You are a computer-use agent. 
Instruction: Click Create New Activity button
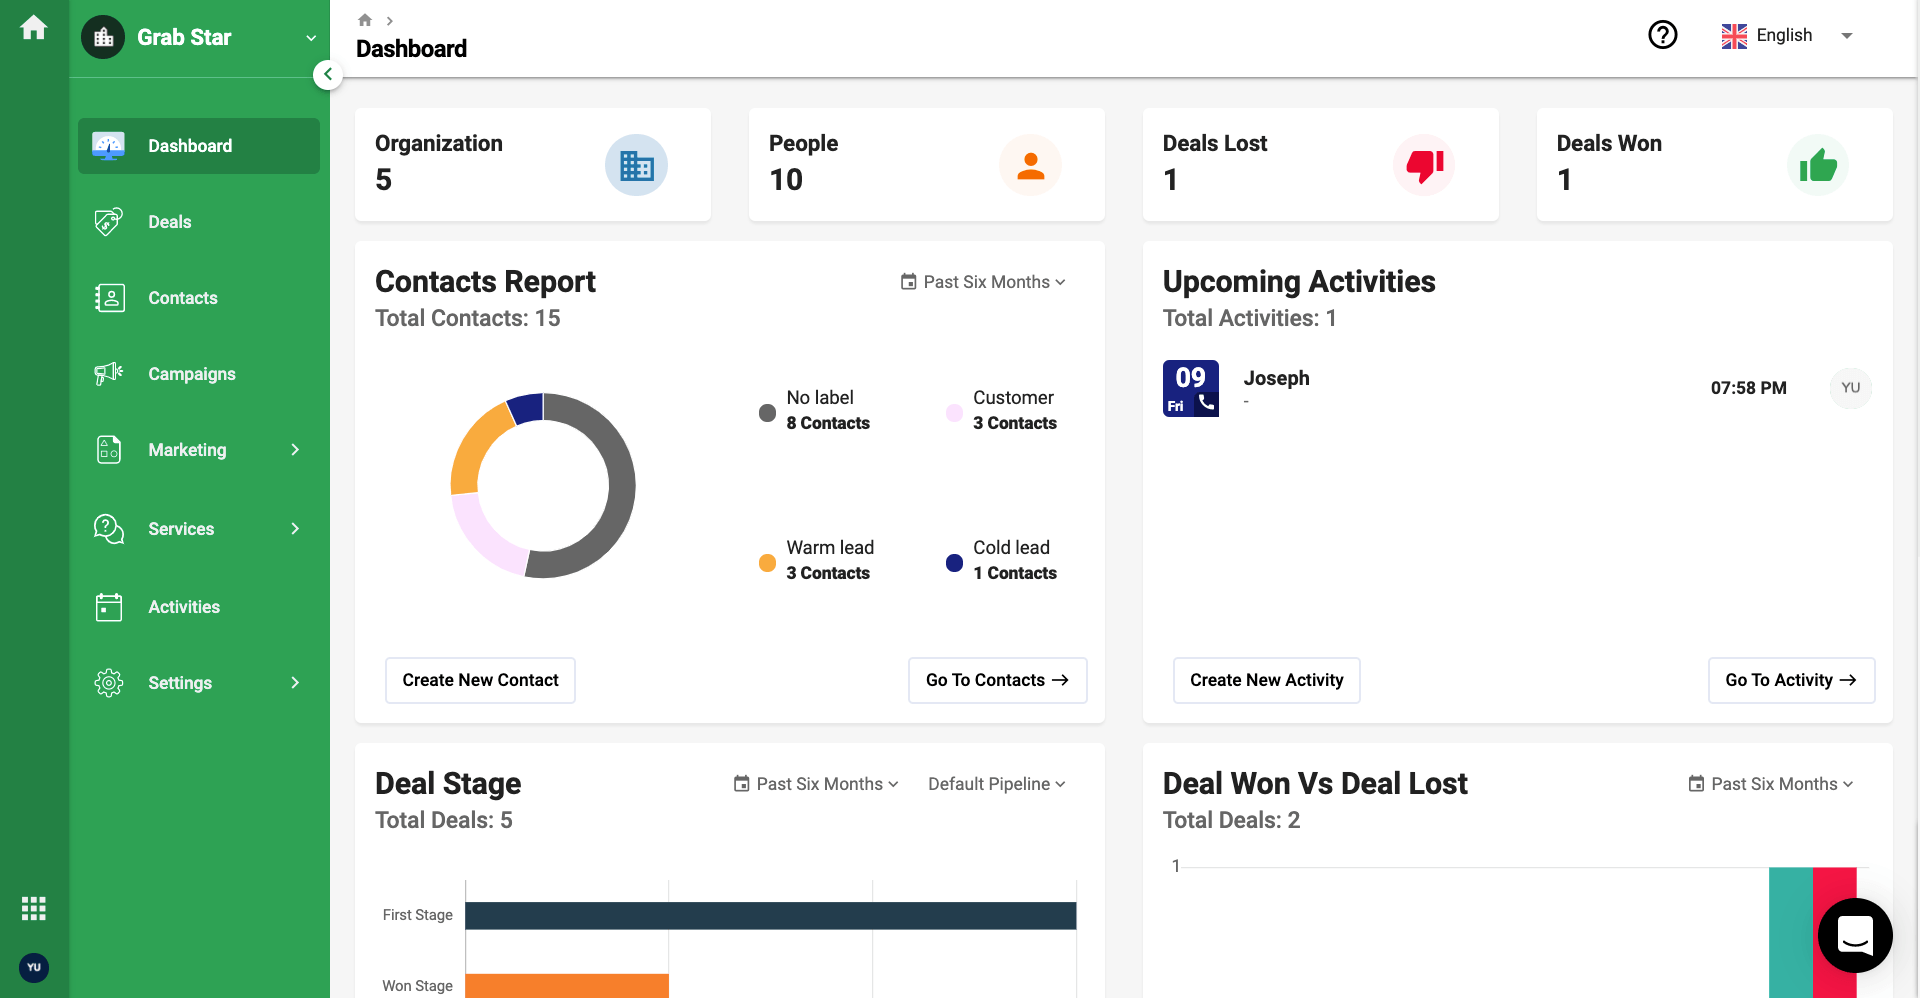pyautogui.click(x=1266, y=680)
